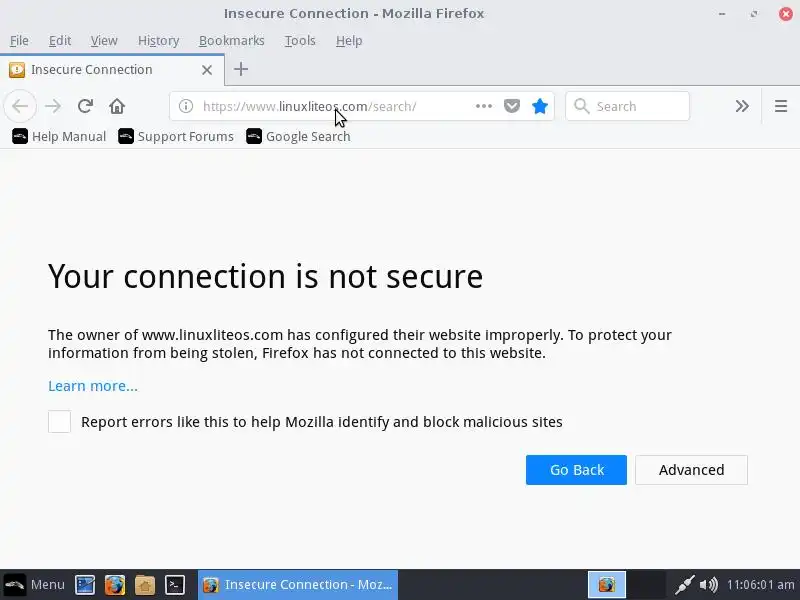Open Google Search bookmark
Viewport: 800px width, 600px height.
(x=298, y=136)
